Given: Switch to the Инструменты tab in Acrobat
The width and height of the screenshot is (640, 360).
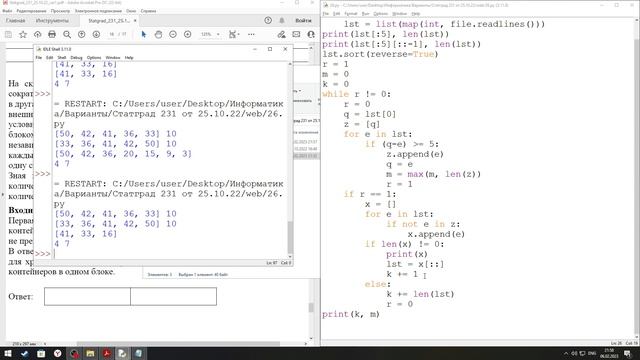Looking at the screenshot, I should (x=52, y=20).
